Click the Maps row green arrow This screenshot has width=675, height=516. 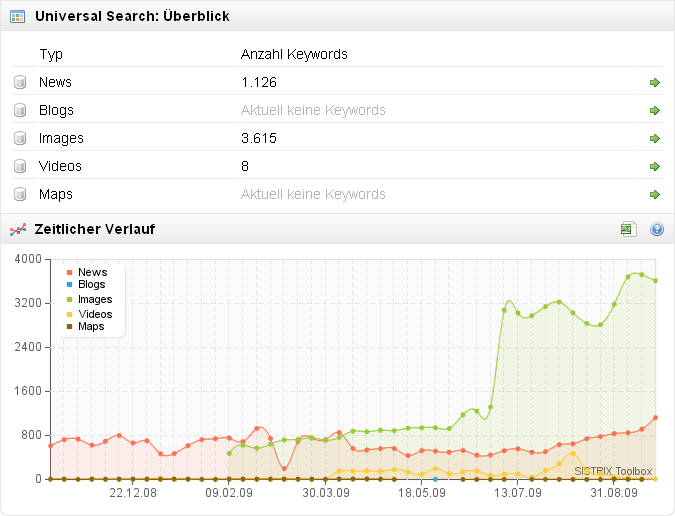(x=655, y=194)
